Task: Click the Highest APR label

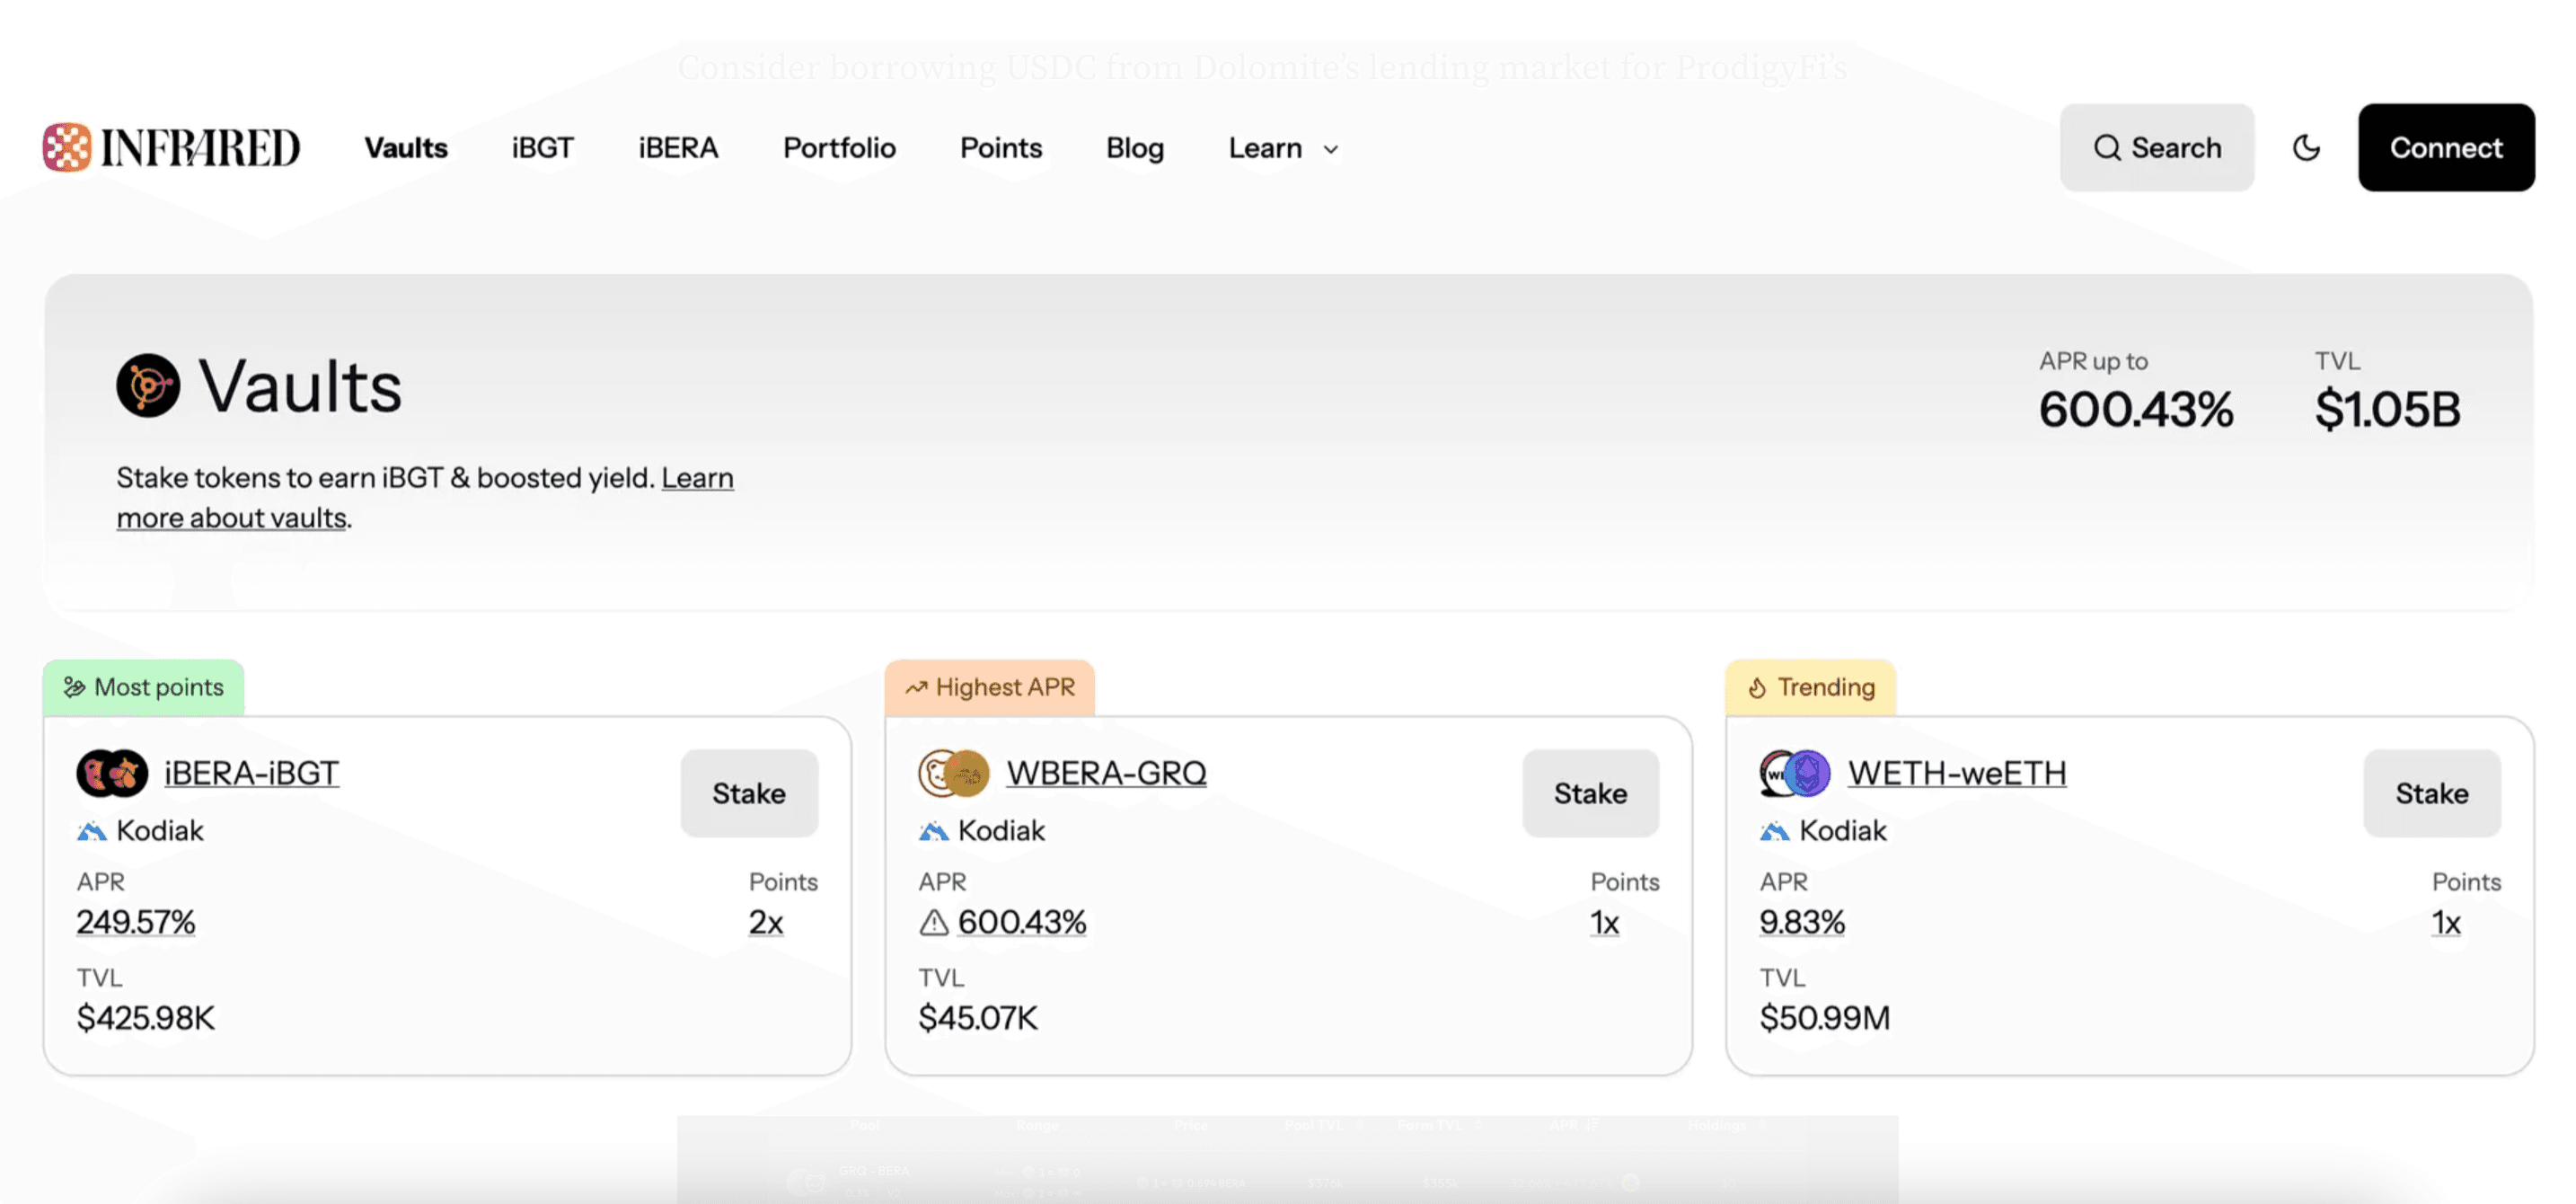Action: point(1005,687)
